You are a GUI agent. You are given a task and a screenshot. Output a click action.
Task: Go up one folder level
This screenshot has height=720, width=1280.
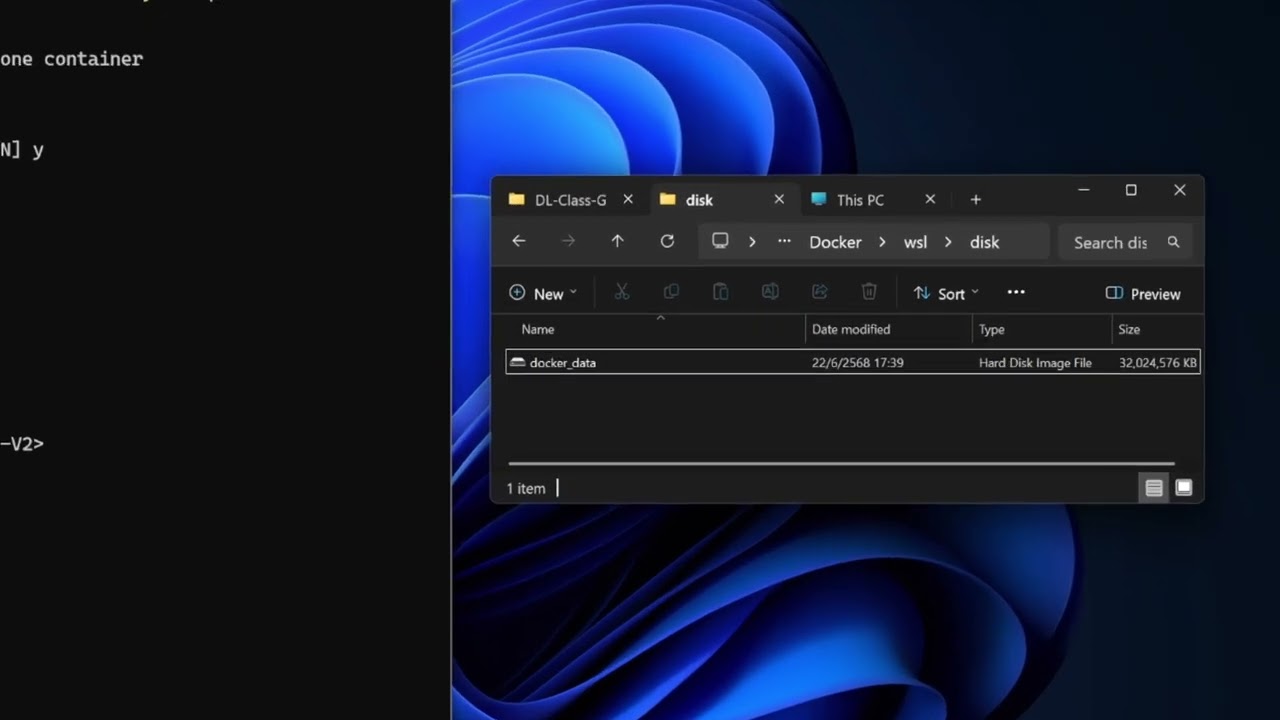(x=617, y=241)
